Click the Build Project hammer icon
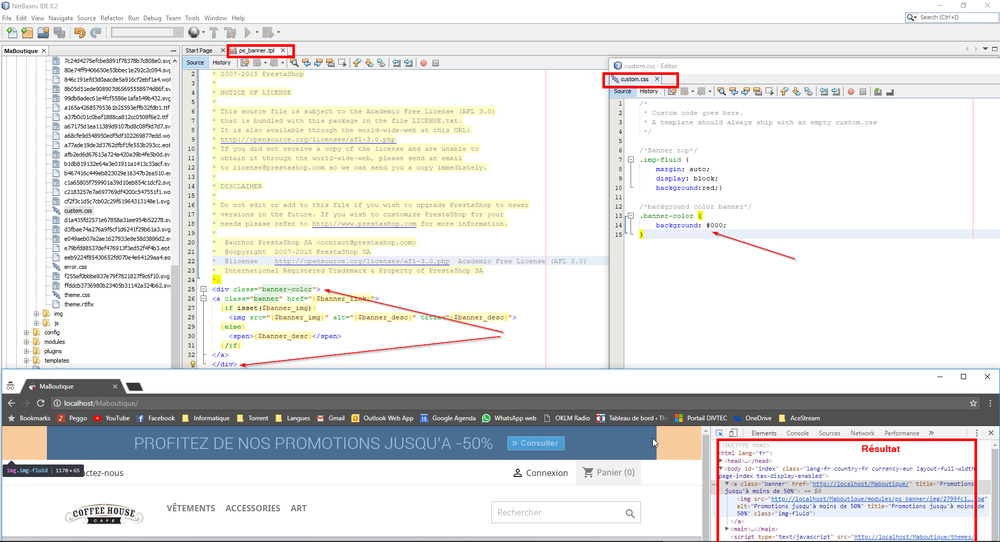 pos(214,32)
